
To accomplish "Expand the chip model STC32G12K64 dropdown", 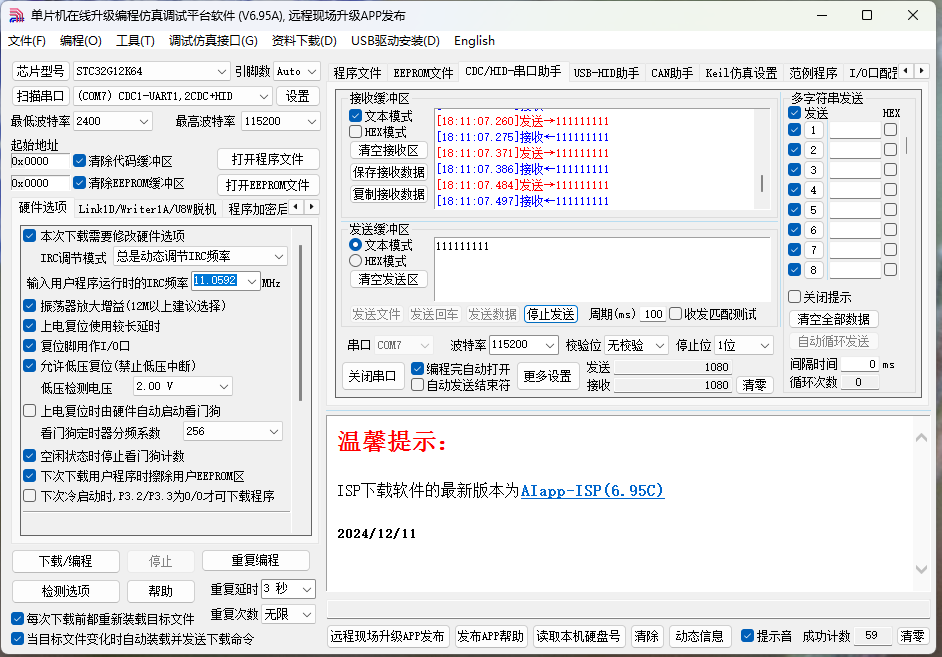I will (221, 71).
